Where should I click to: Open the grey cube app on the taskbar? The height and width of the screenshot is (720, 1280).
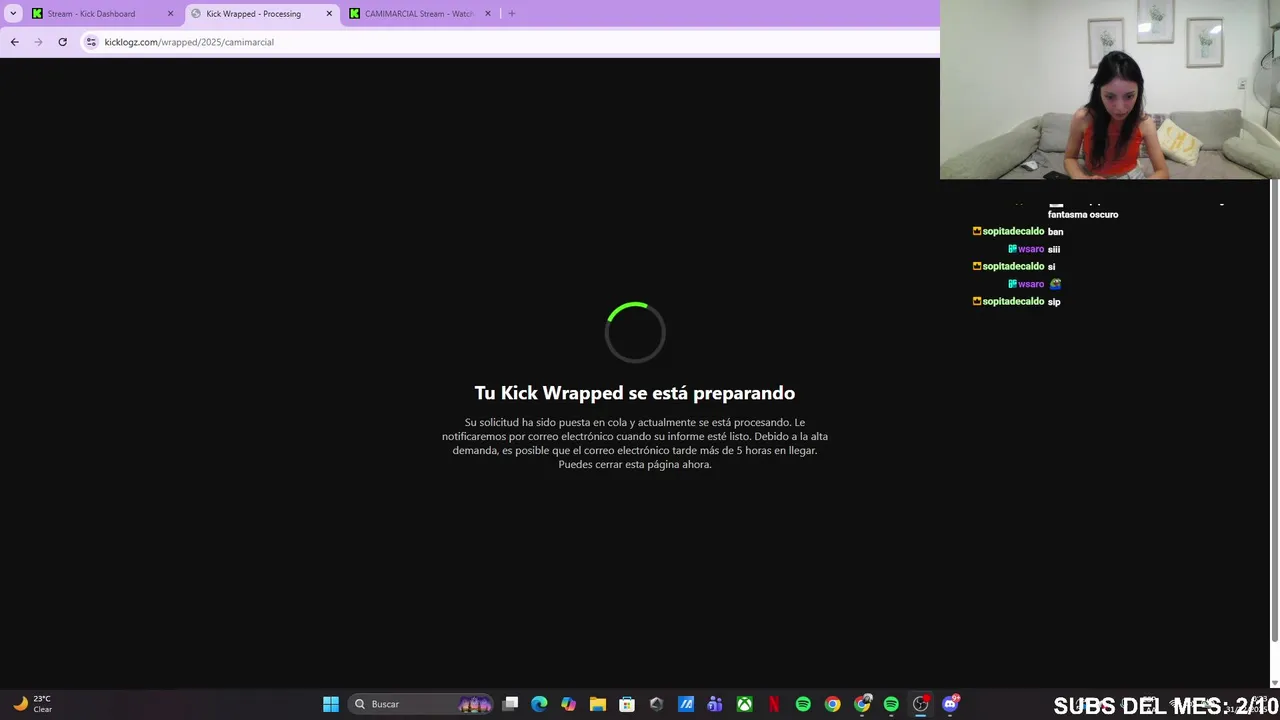pyautogui.click(x=656, y=704)
